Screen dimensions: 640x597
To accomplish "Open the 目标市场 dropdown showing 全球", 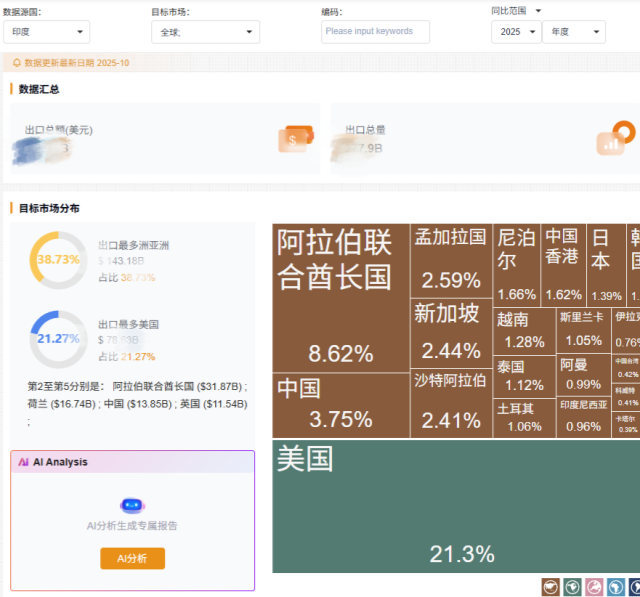I will pos(205,32).
